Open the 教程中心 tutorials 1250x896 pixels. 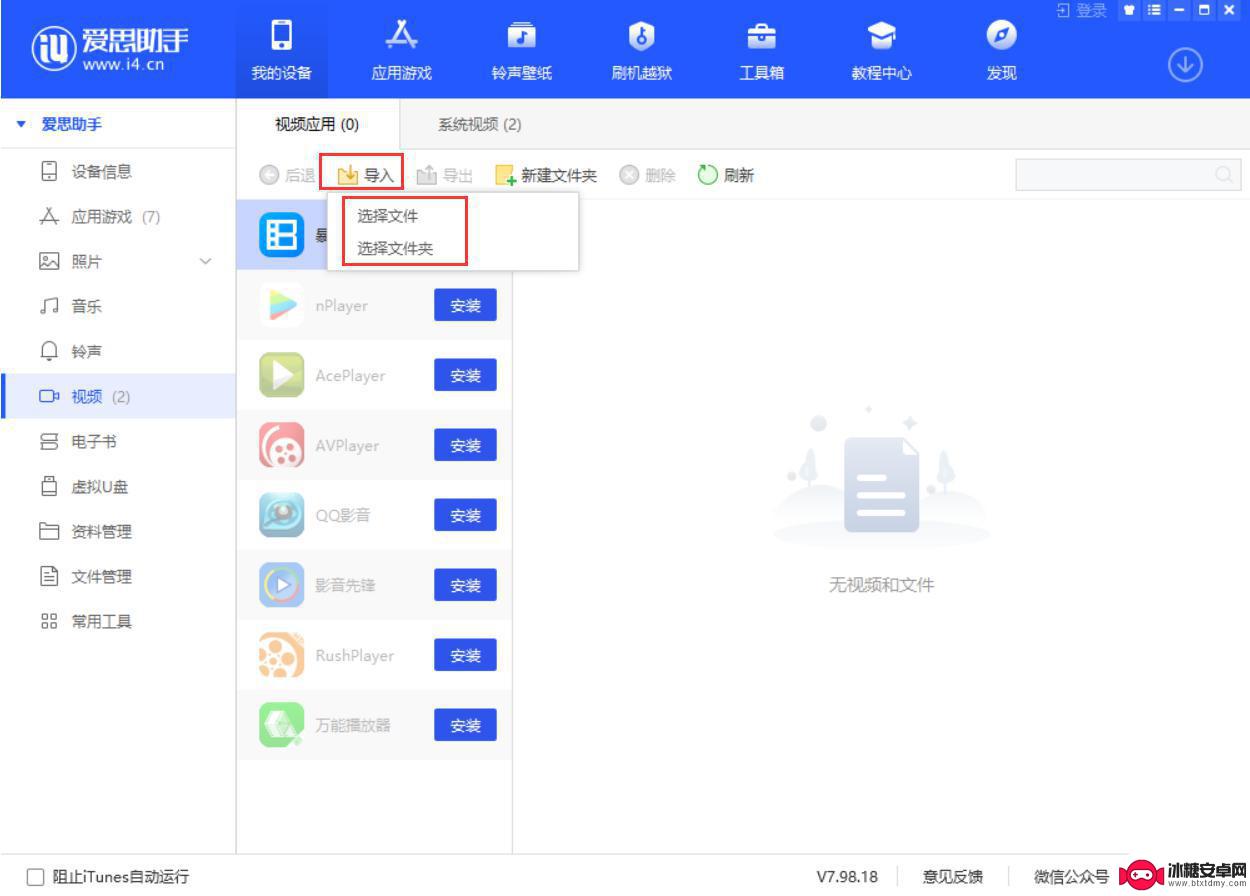881,50
